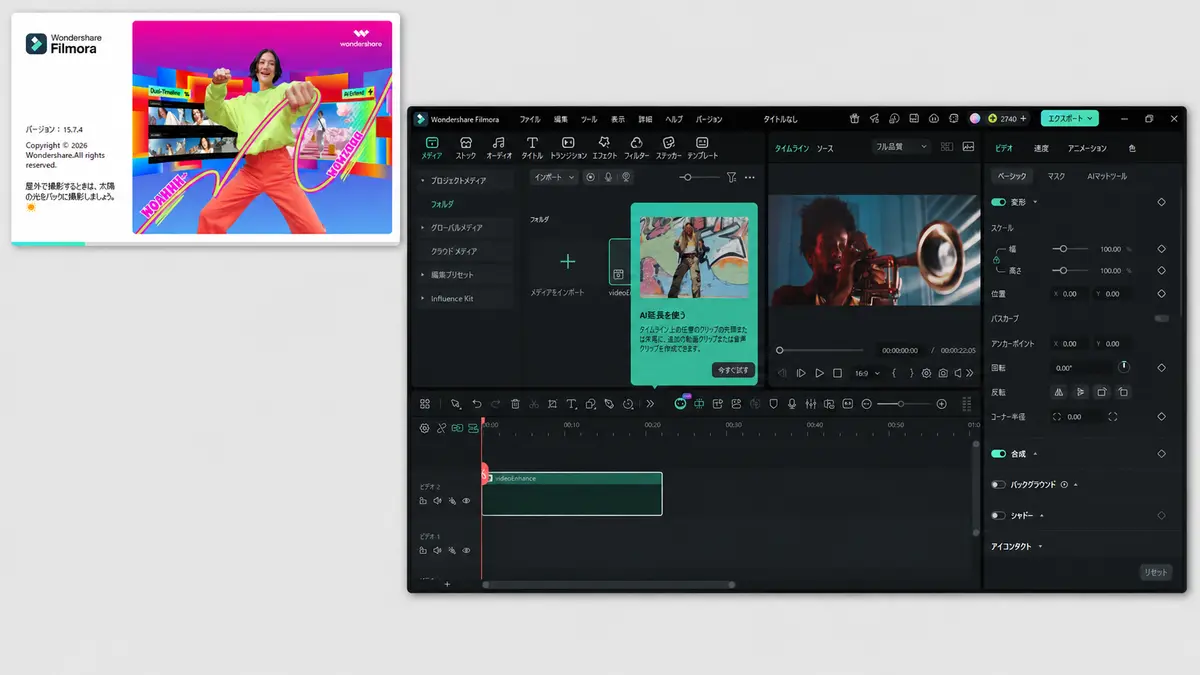Select the crop tool in timeline toolbar
This screenshot has height=675, width=1200.
[x=553, y=404]
